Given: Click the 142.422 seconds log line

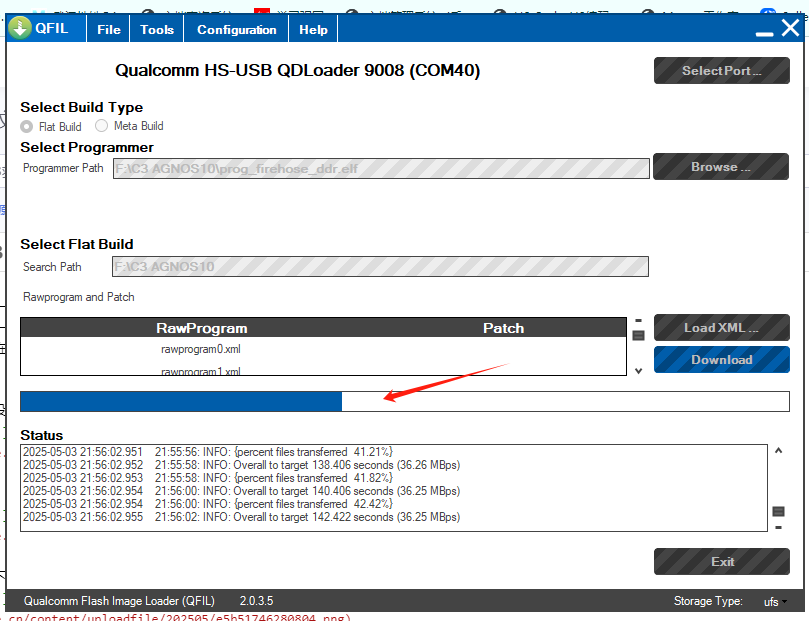Looking at the screenshot, I should coord(241,517).
